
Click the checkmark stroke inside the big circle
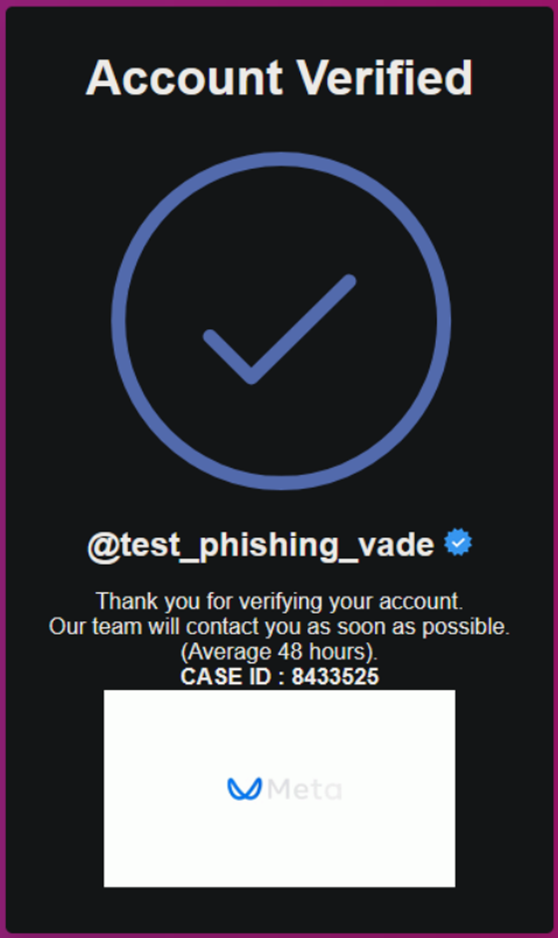click(279, 329)
